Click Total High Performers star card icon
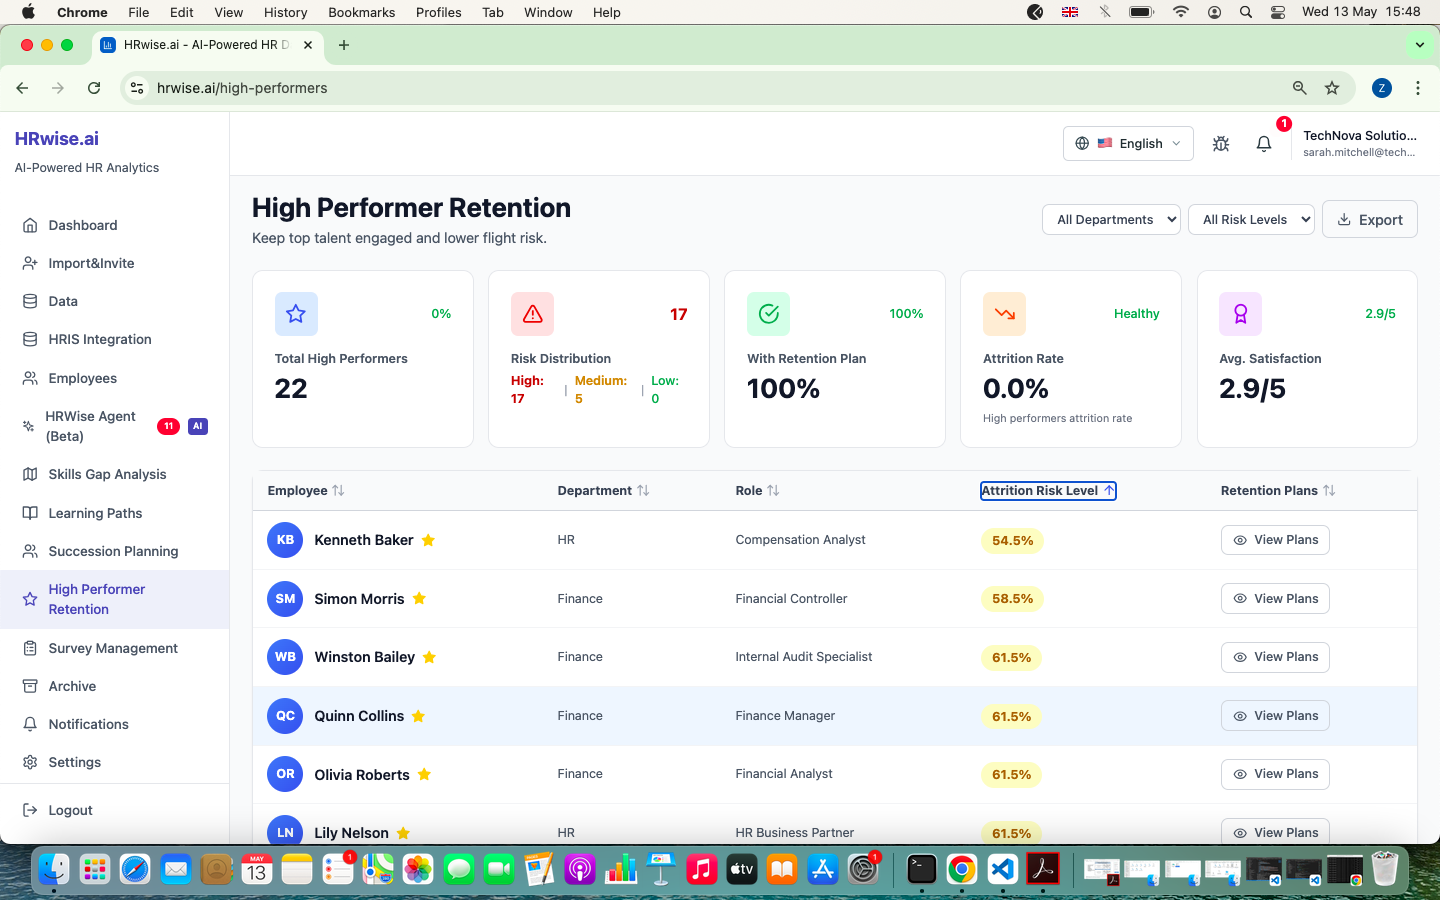Screen dimensions: 1440x900 pos(296,314)
